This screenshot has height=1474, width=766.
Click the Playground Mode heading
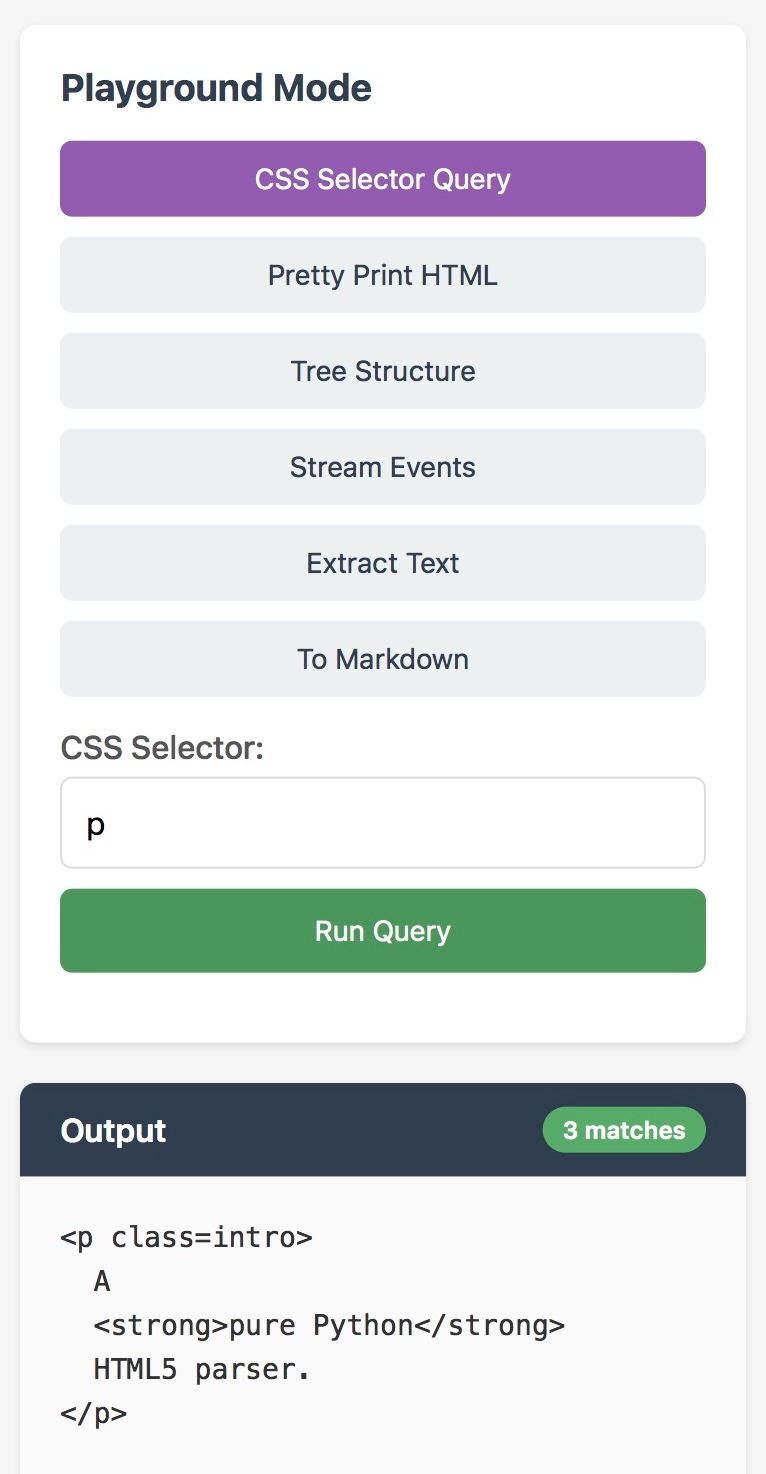(x=216, y=87)
